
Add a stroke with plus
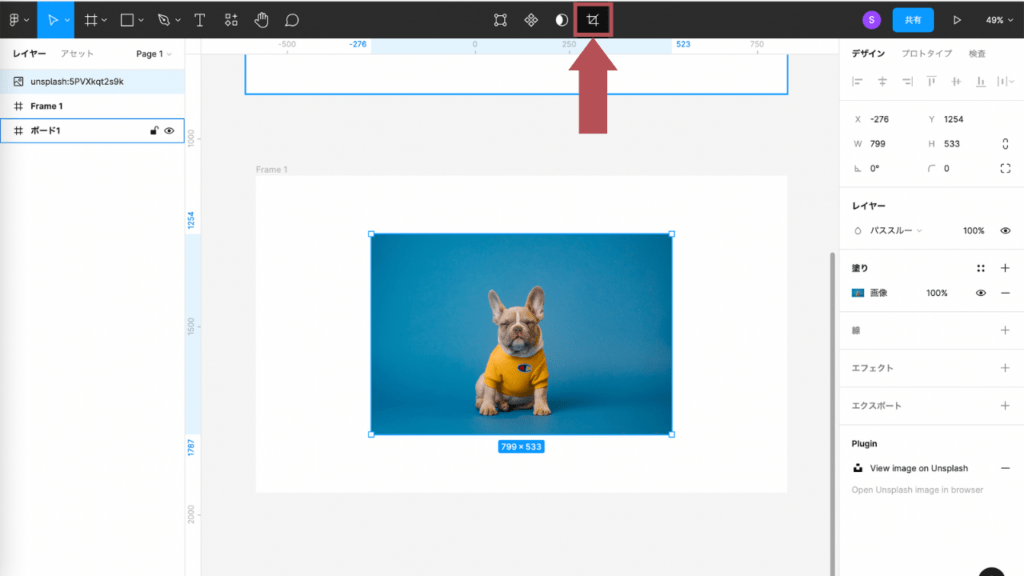1005,330
